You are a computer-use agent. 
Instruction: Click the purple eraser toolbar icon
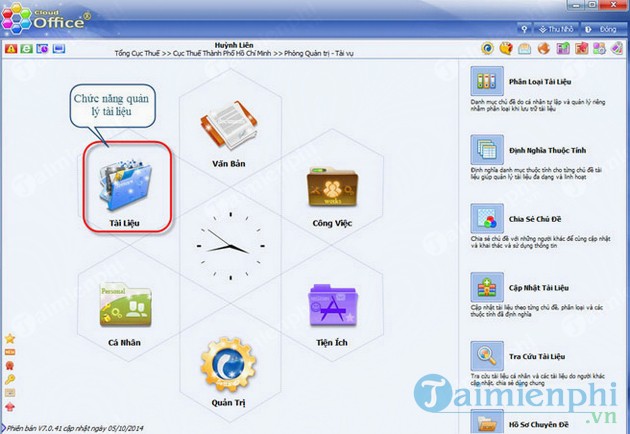(617, 49)
